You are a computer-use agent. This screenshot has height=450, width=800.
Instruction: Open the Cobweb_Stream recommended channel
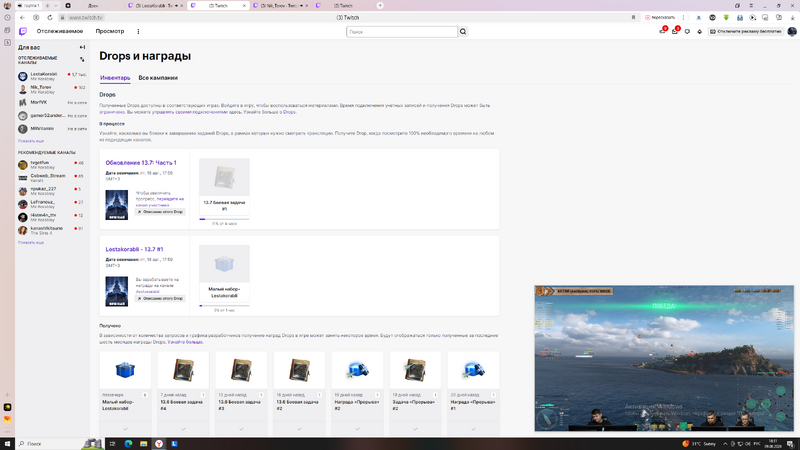tap(52, 178)
